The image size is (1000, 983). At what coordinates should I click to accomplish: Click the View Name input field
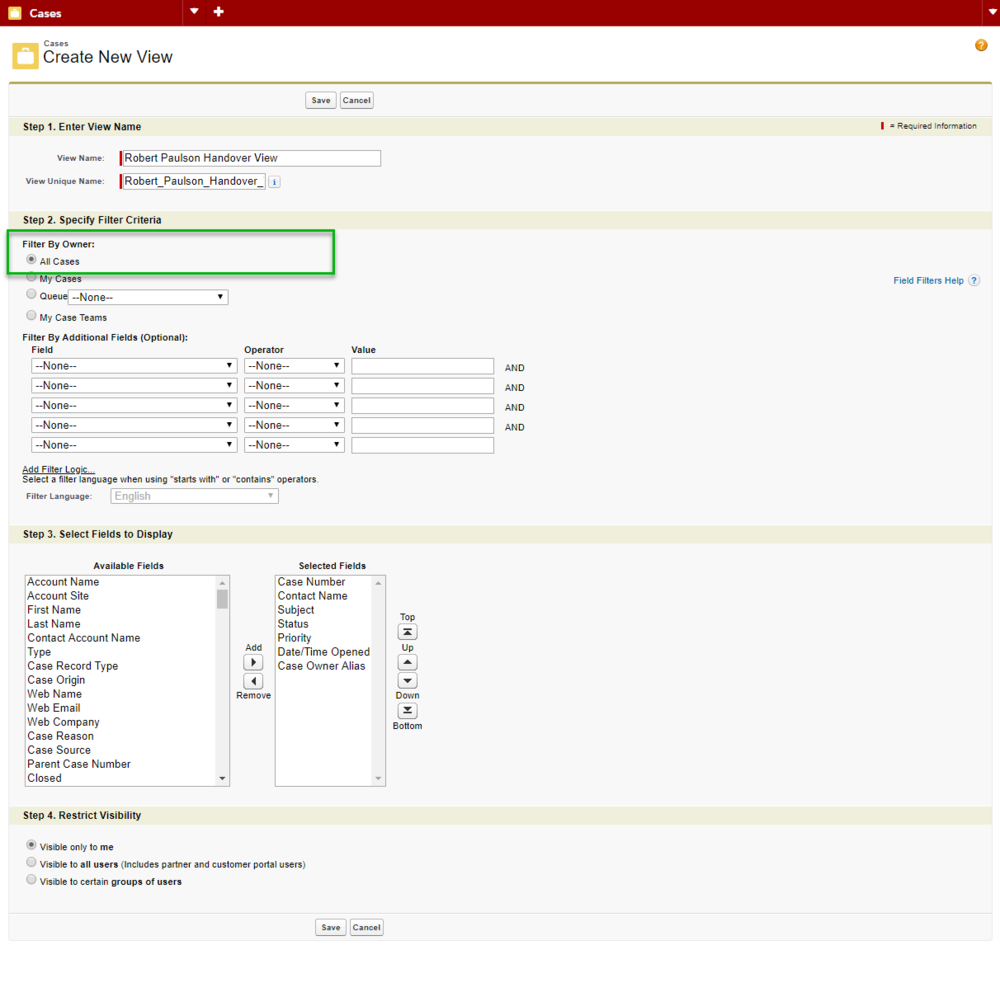[250, 158]
